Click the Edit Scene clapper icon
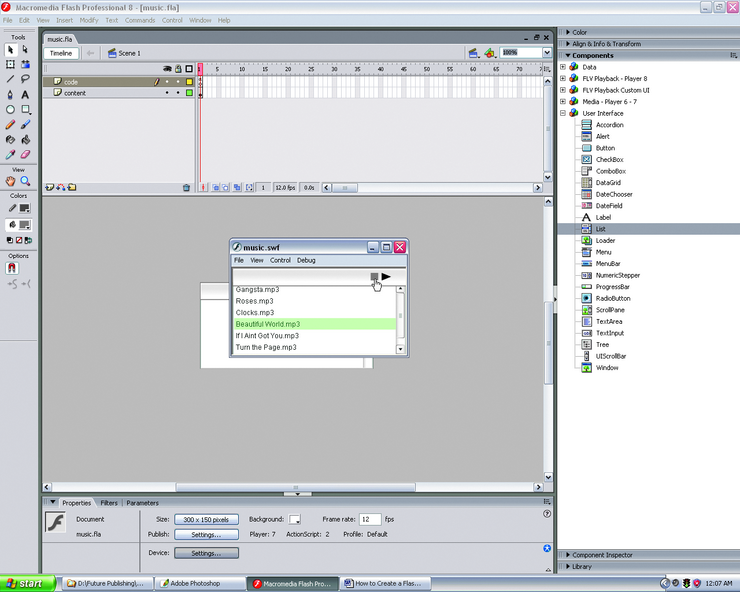This screenshot has width=740, height=592. [473, 53]
